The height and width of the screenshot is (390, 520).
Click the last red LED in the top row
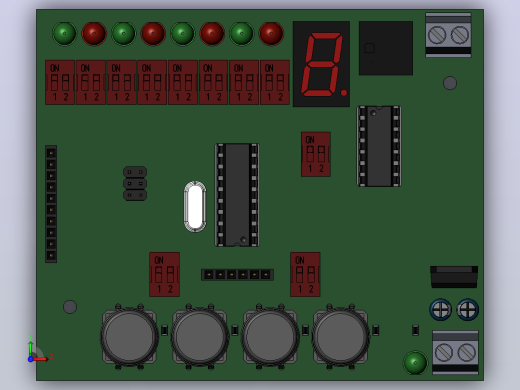click(271, 33)
